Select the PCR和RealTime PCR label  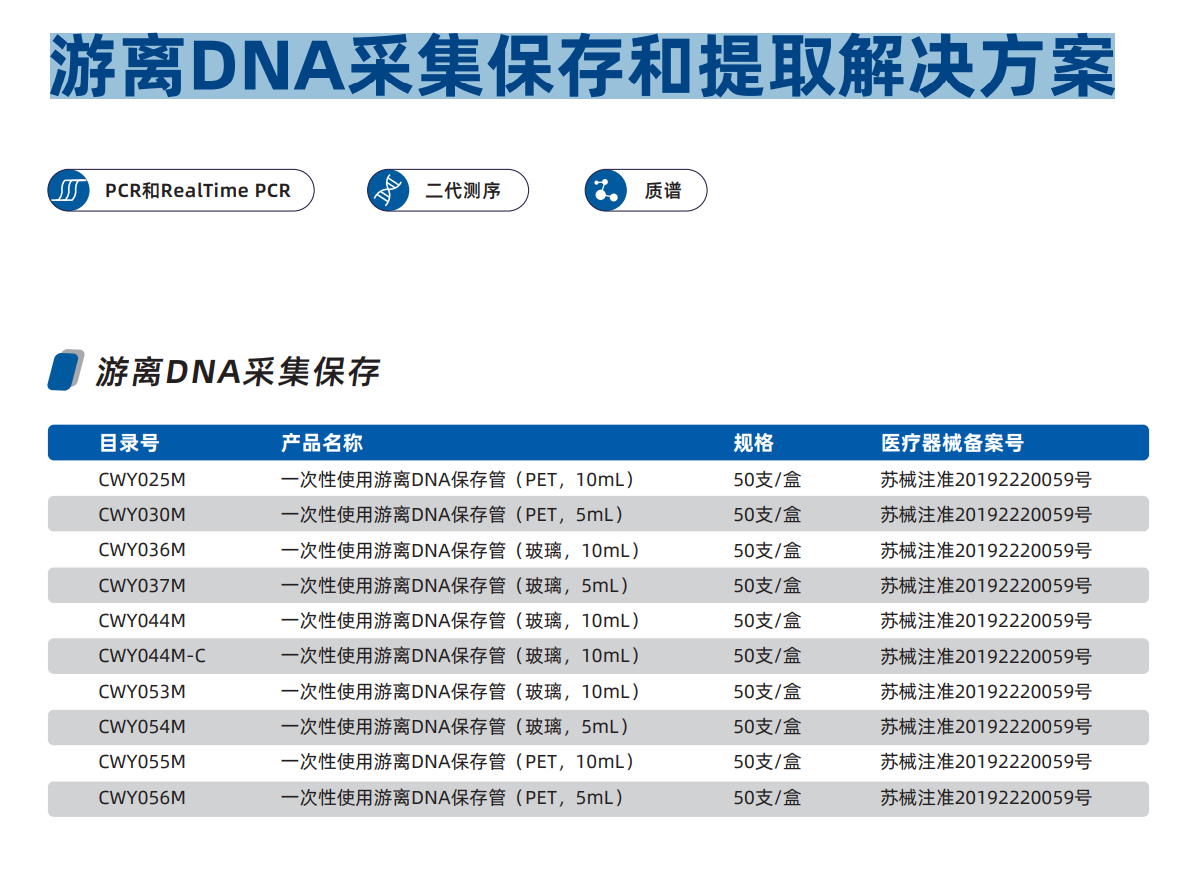[x=197, y=191]
